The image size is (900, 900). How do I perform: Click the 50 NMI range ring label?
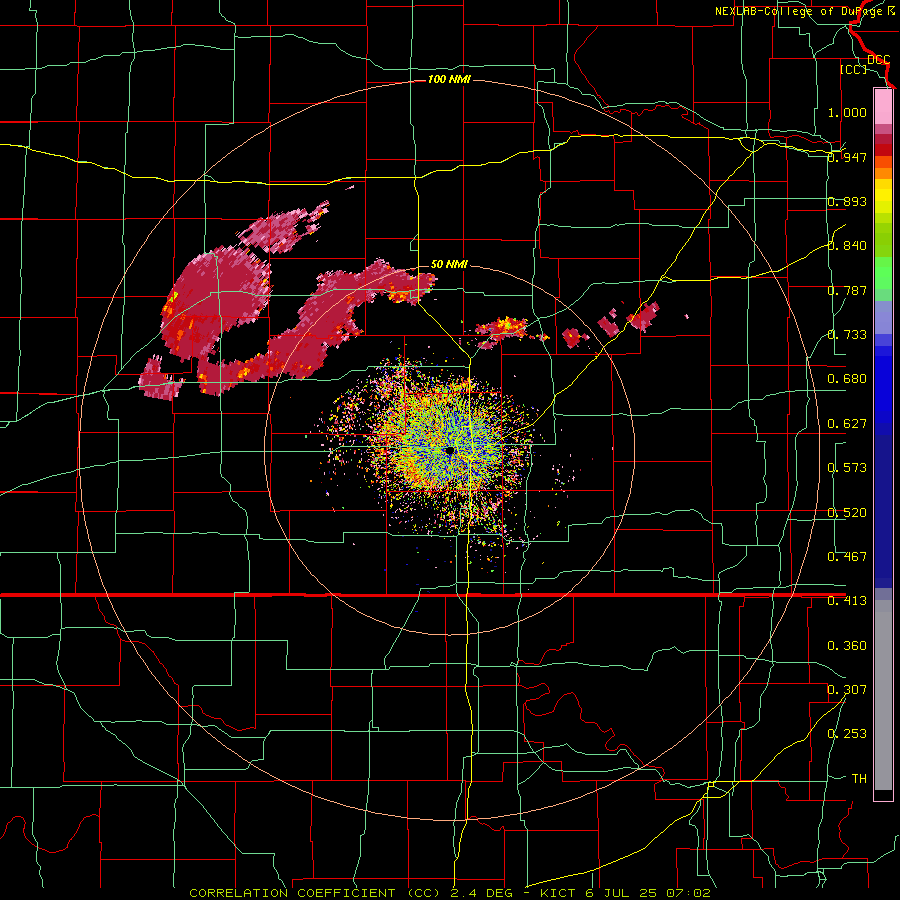449,264
